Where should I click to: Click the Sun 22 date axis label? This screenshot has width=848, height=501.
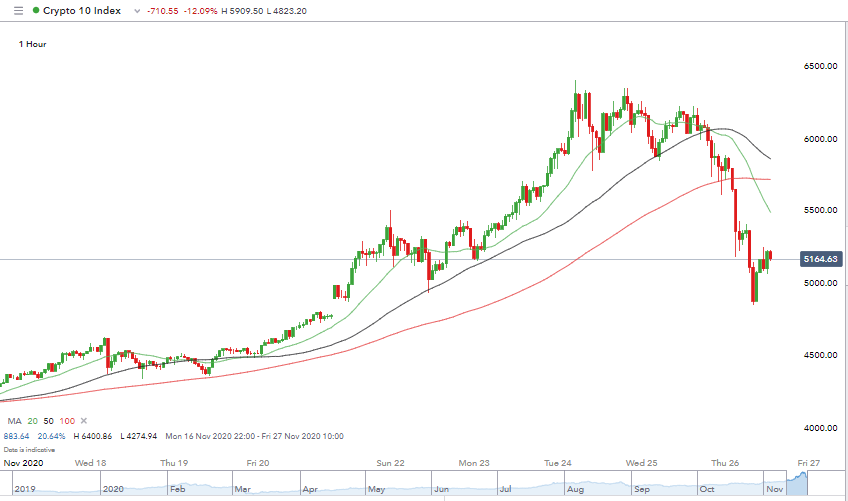click(390, 463)
